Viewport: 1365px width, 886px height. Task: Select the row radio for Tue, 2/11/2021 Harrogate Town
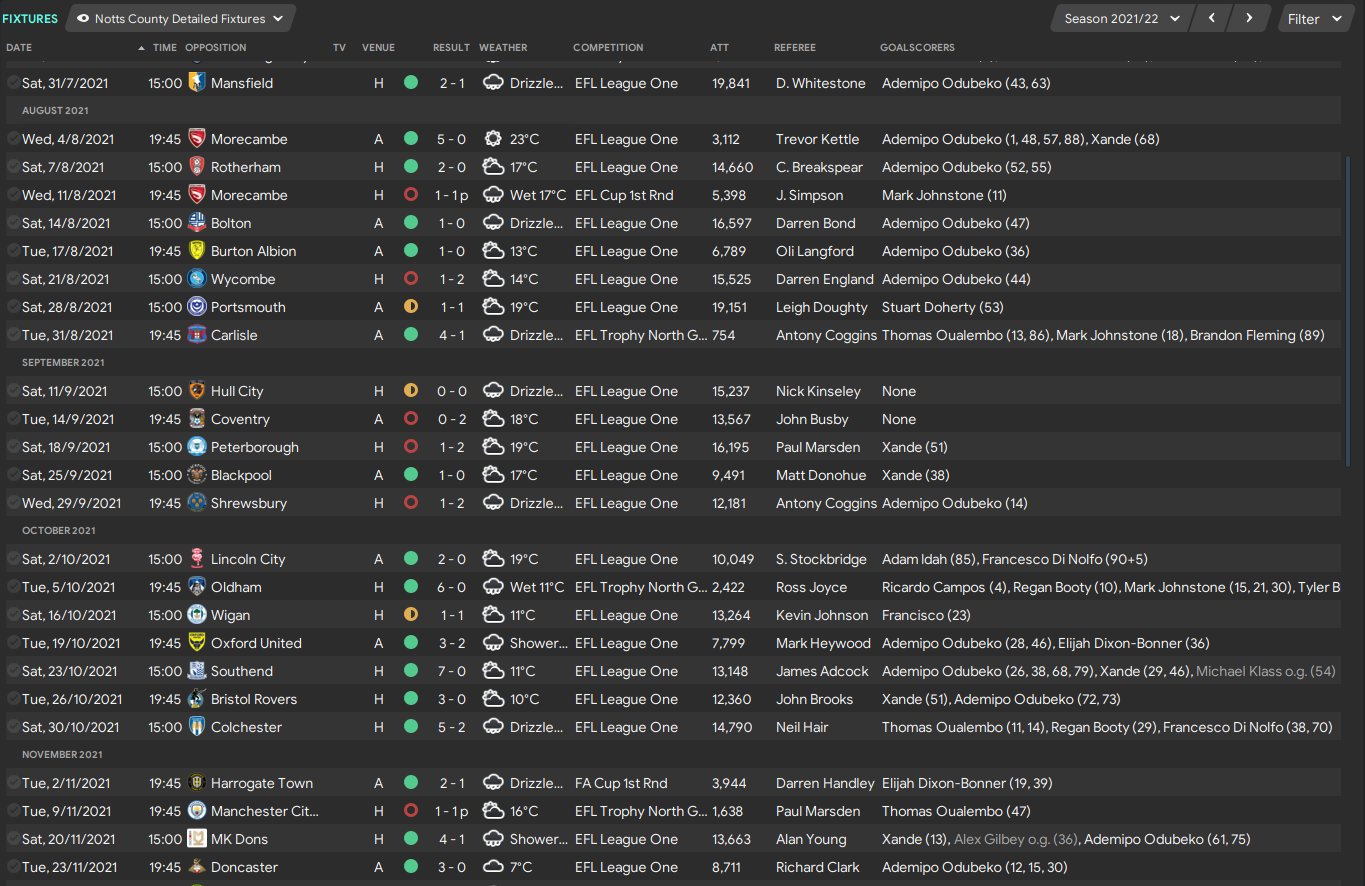click(13, 783)
